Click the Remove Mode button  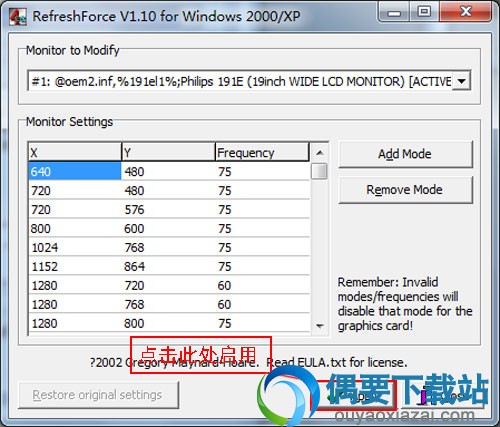405,190
